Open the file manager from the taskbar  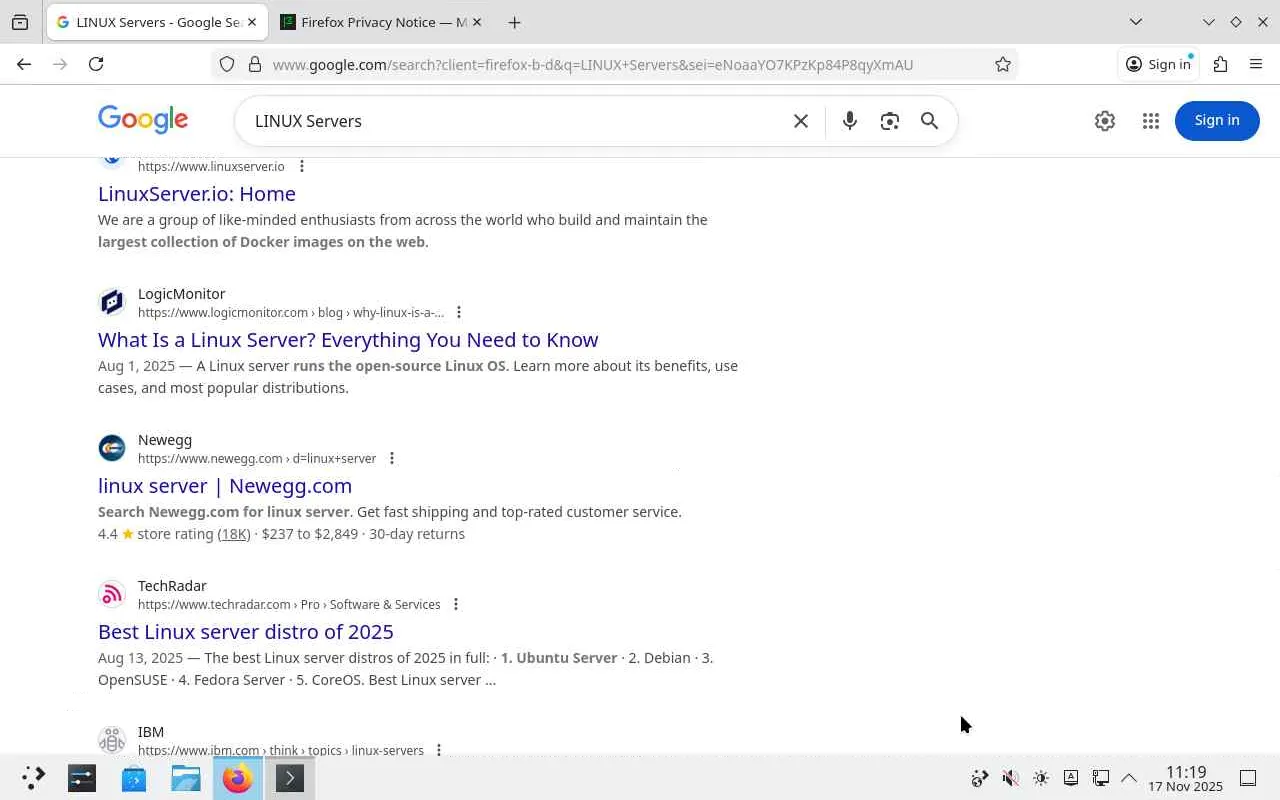click(186, 778)
